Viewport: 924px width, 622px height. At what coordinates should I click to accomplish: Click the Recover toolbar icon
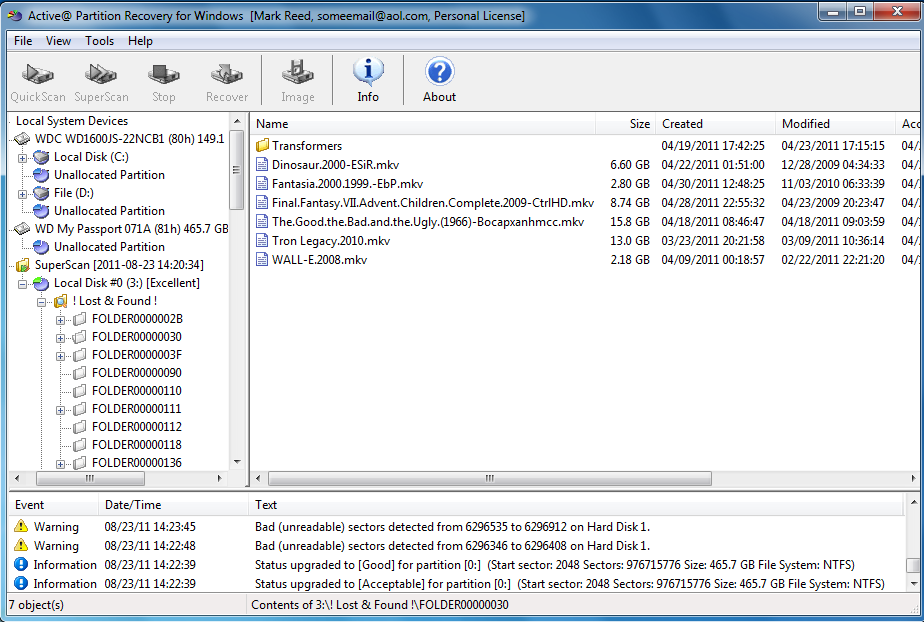click(x=227, y=74)
